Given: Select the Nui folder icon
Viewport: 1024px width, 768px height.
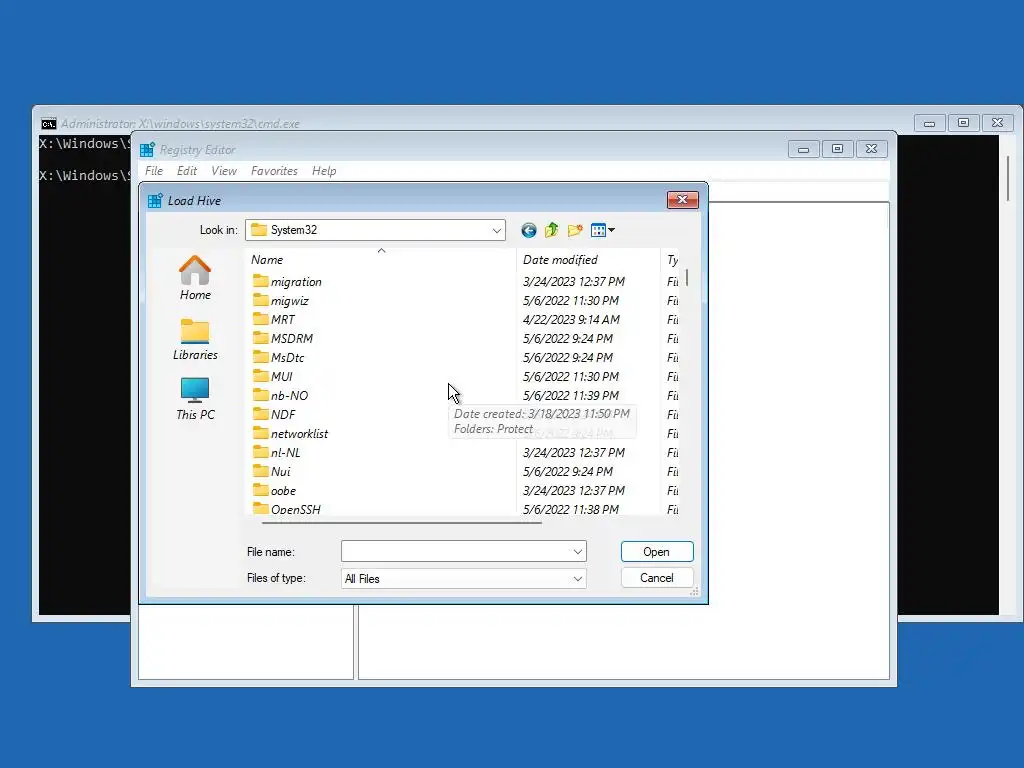Looking at the screenshot, I should [x=260, y=471].
